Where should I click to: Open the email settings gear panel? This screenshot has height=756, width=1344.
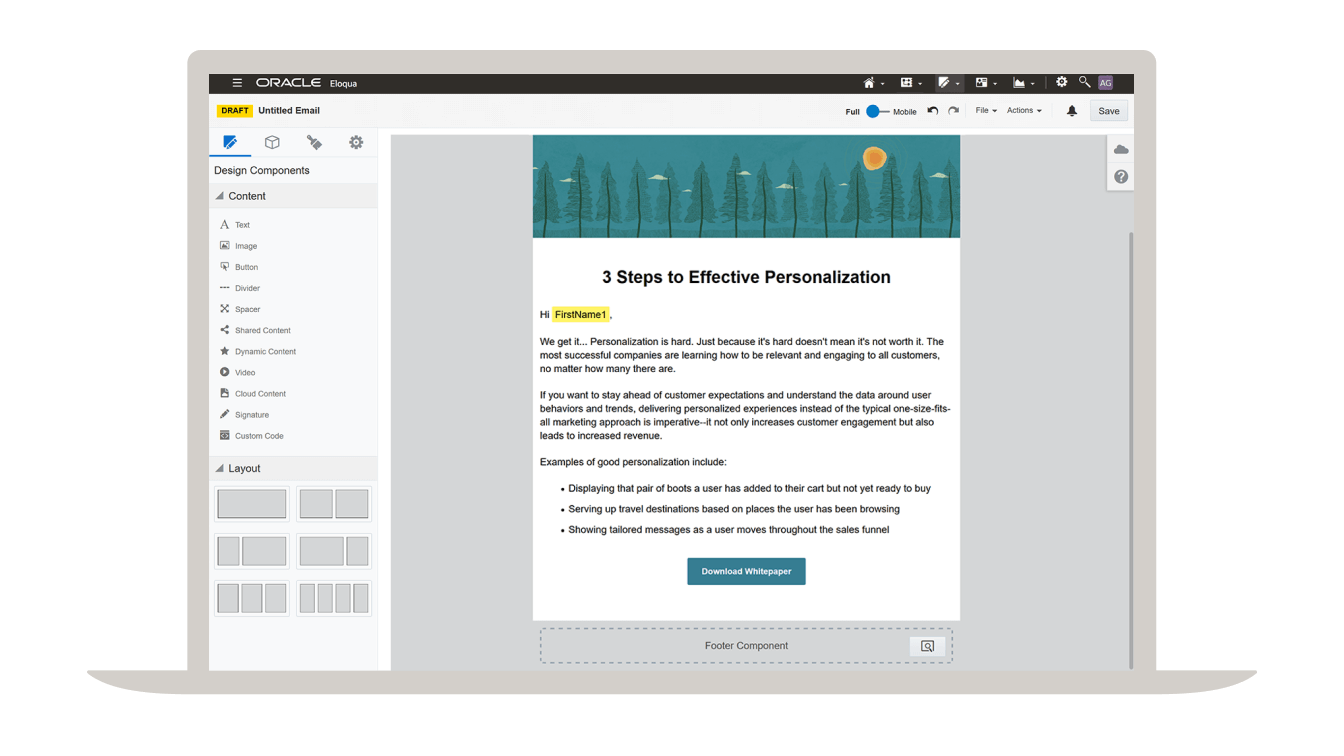click(x=356, y=142)
